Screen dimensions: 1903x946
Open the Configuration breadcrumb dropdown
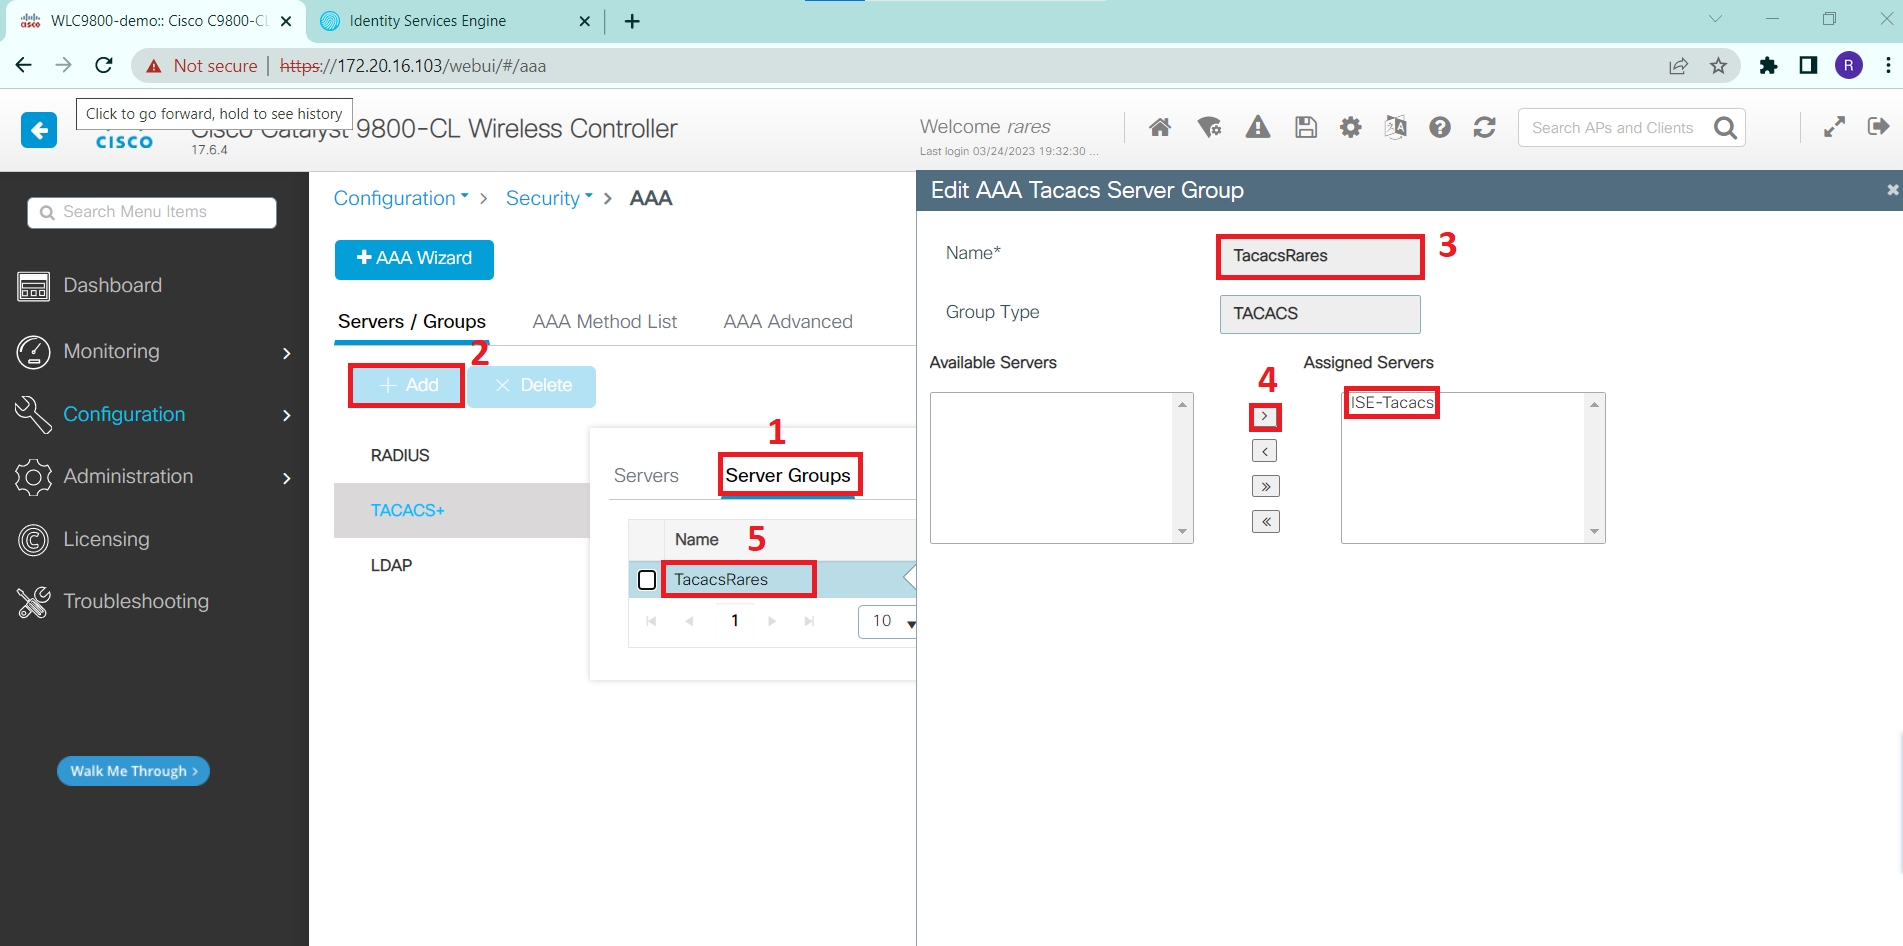401,198
